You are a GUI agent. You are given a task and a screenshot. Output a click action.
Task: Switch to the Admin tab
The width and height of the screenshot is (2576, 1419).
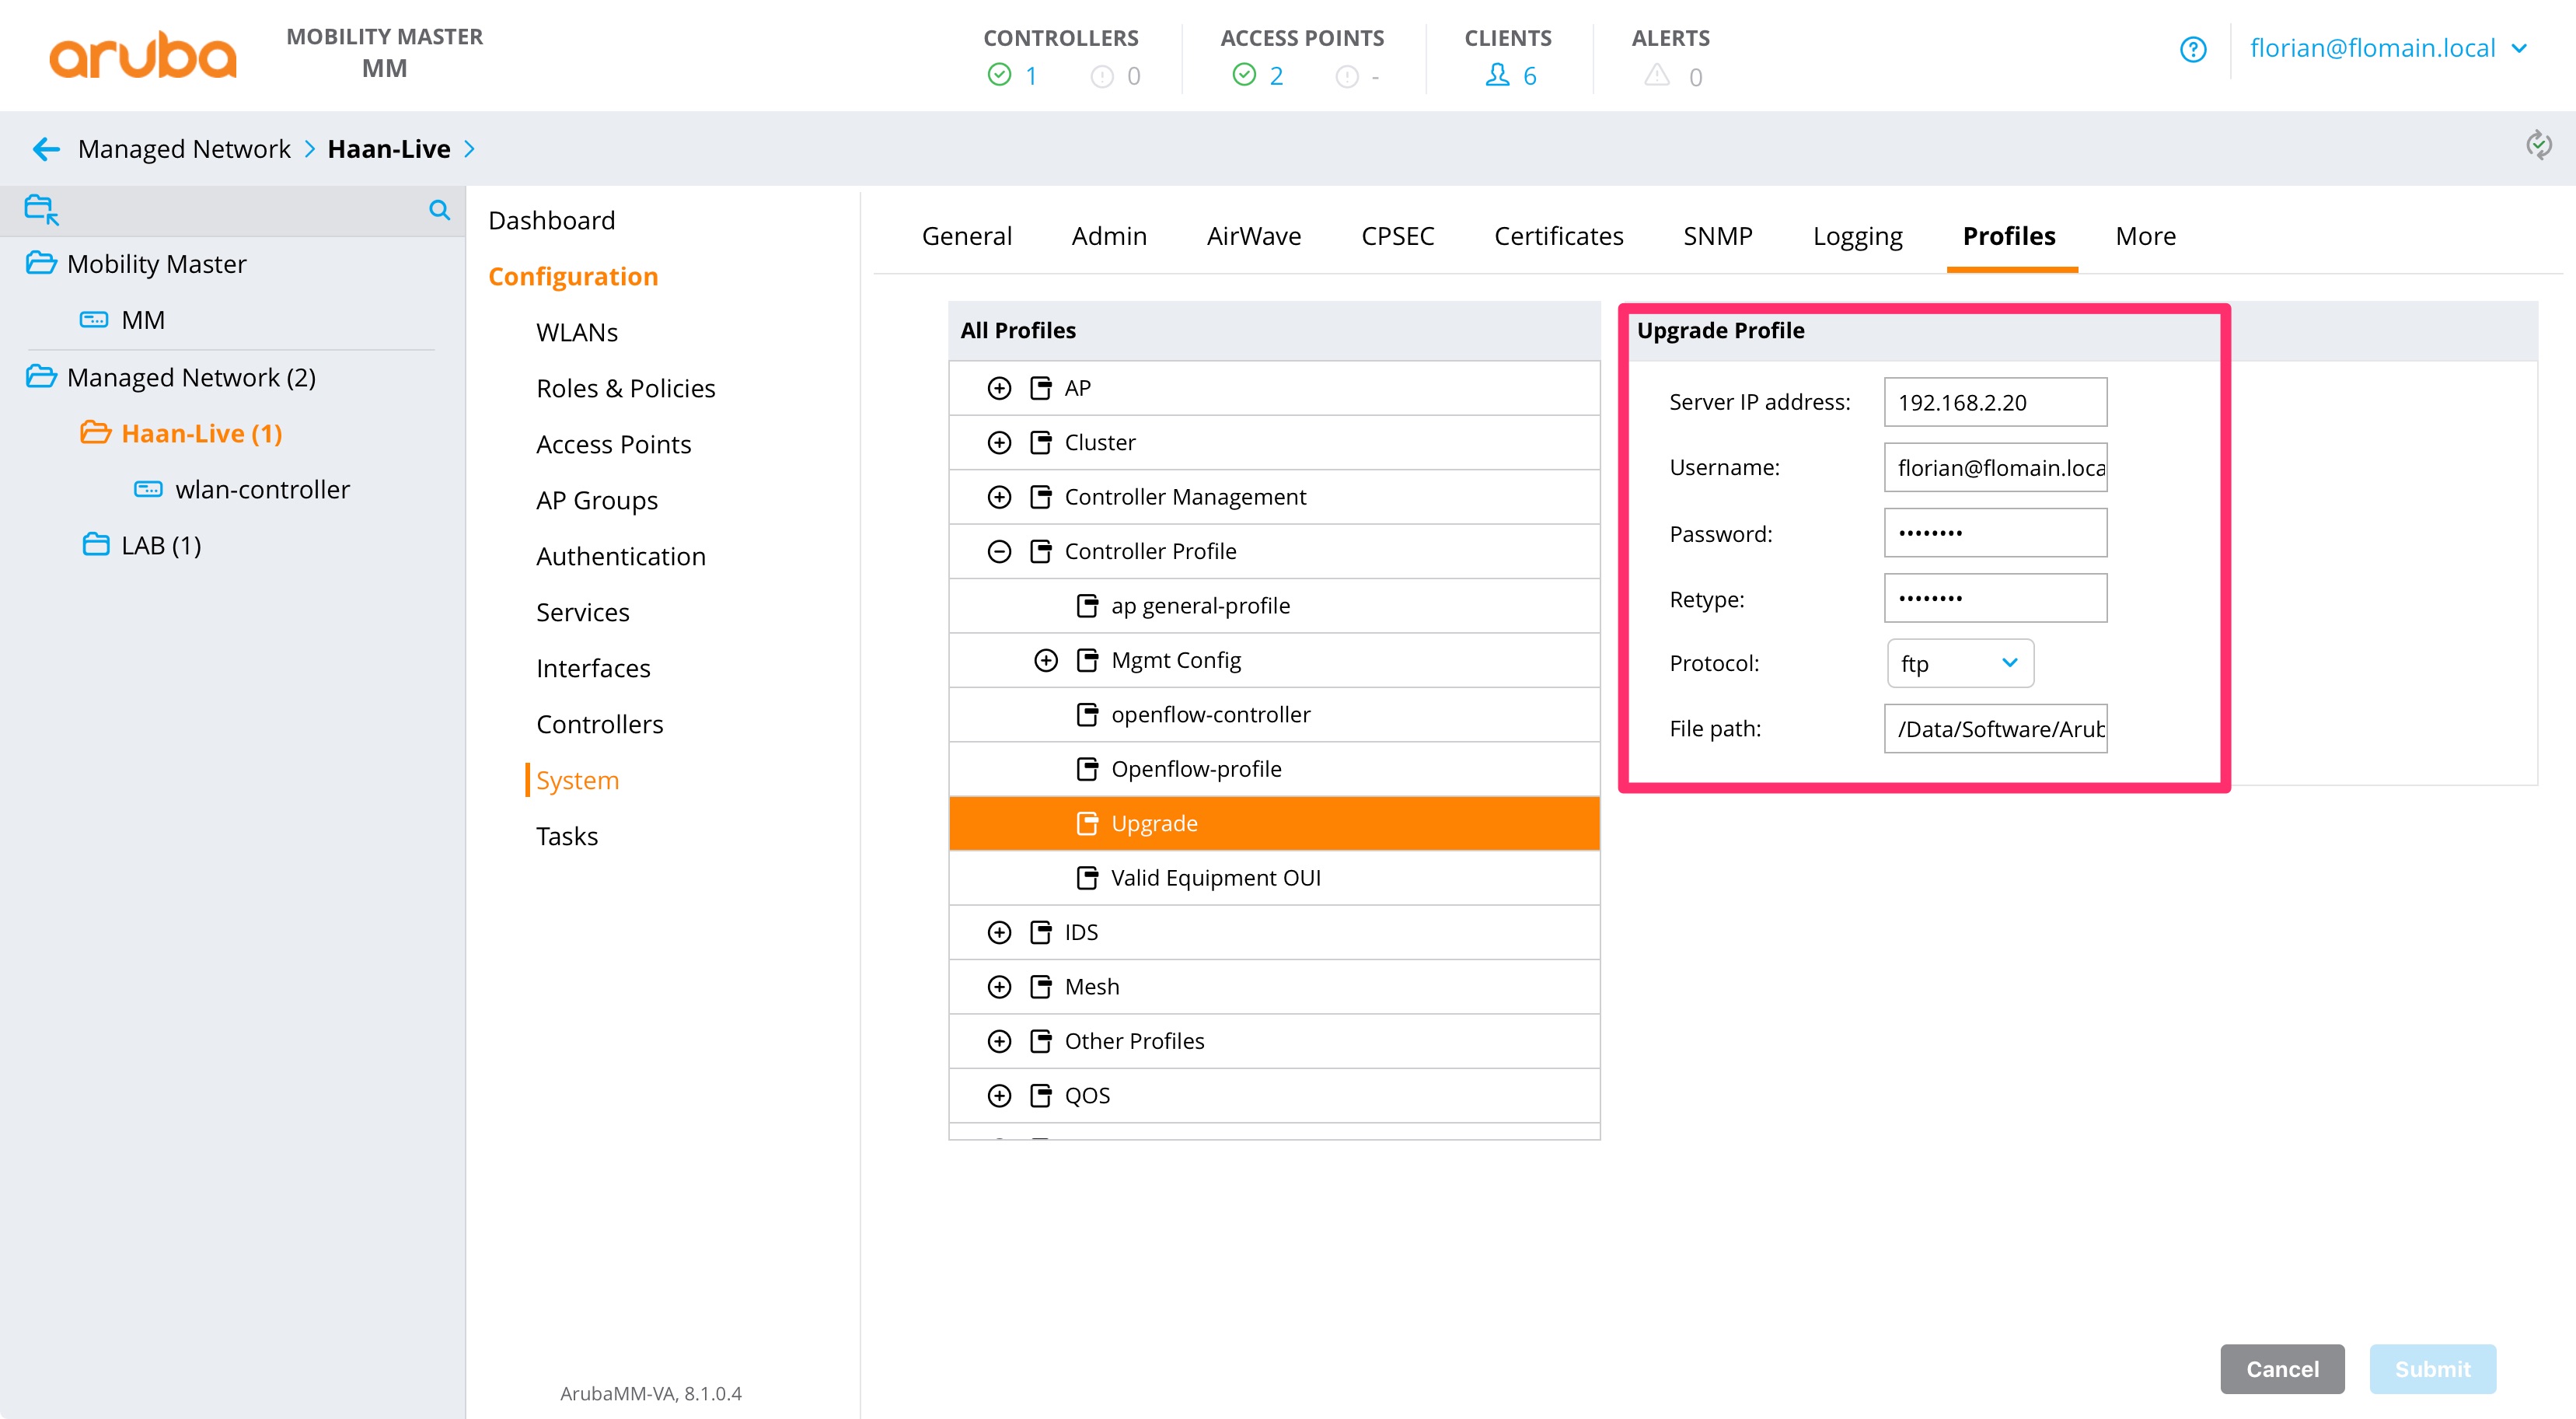(x=1109, y=236)
